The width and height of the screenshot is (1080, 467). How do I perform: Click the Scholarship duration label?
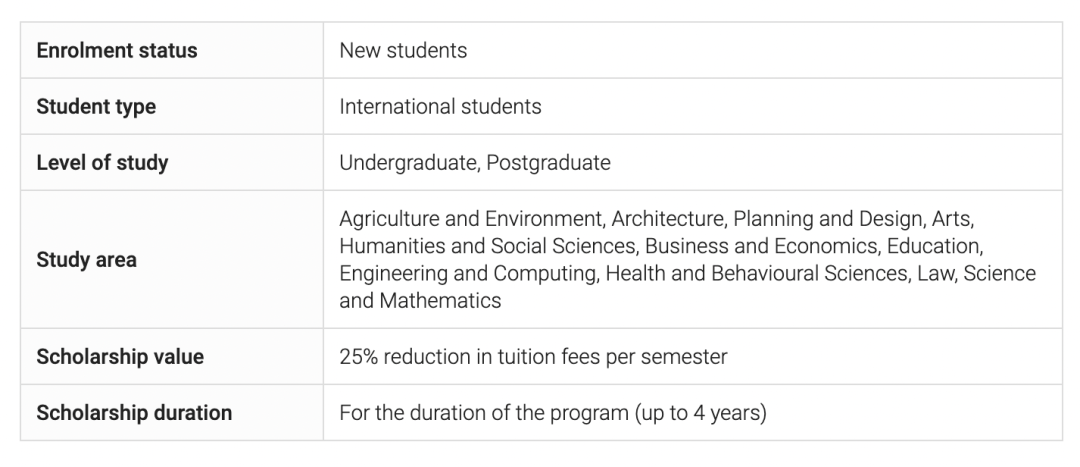point(134,413)
